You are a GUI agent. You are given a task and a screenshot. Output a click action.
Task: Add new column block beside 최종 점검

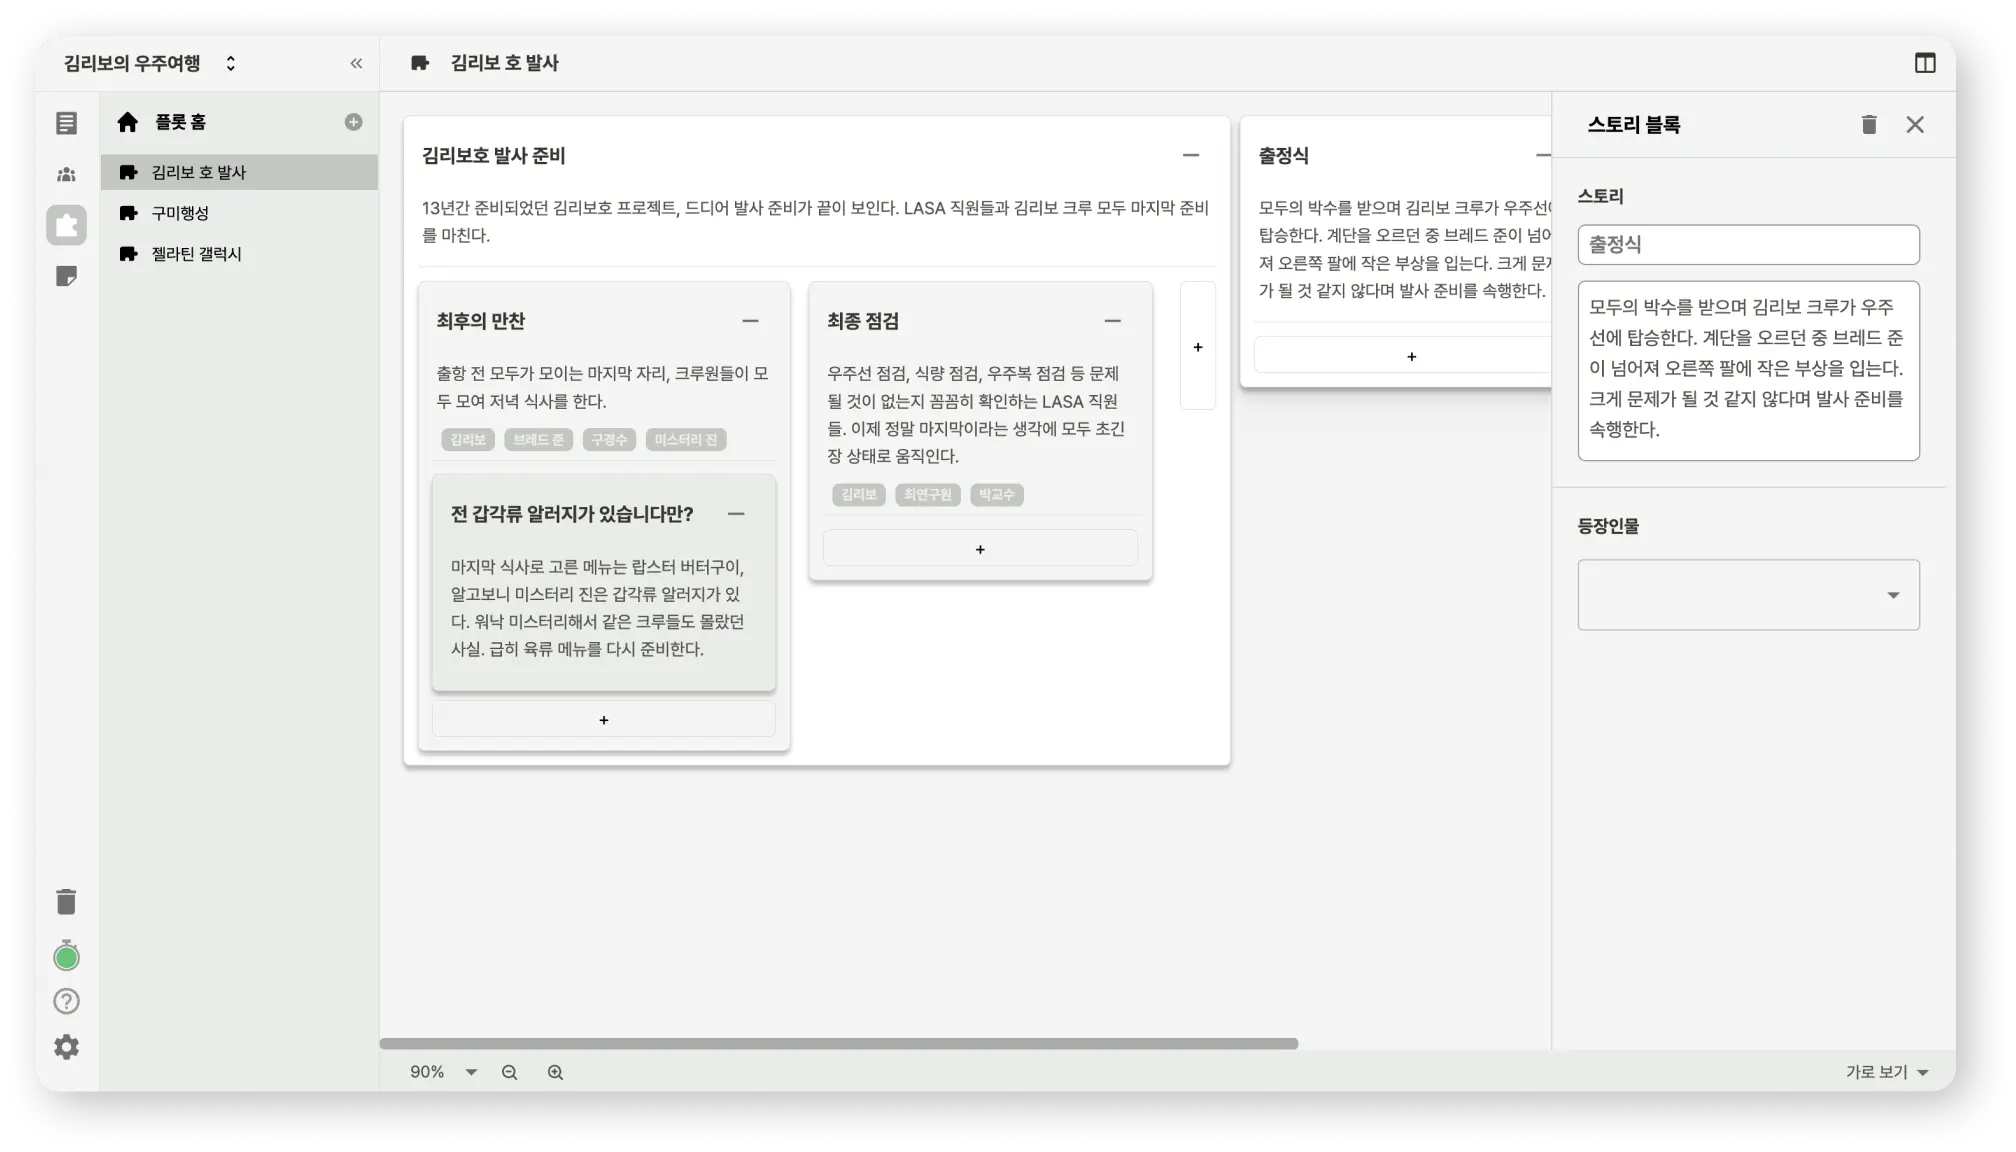tap(1198, 346)
